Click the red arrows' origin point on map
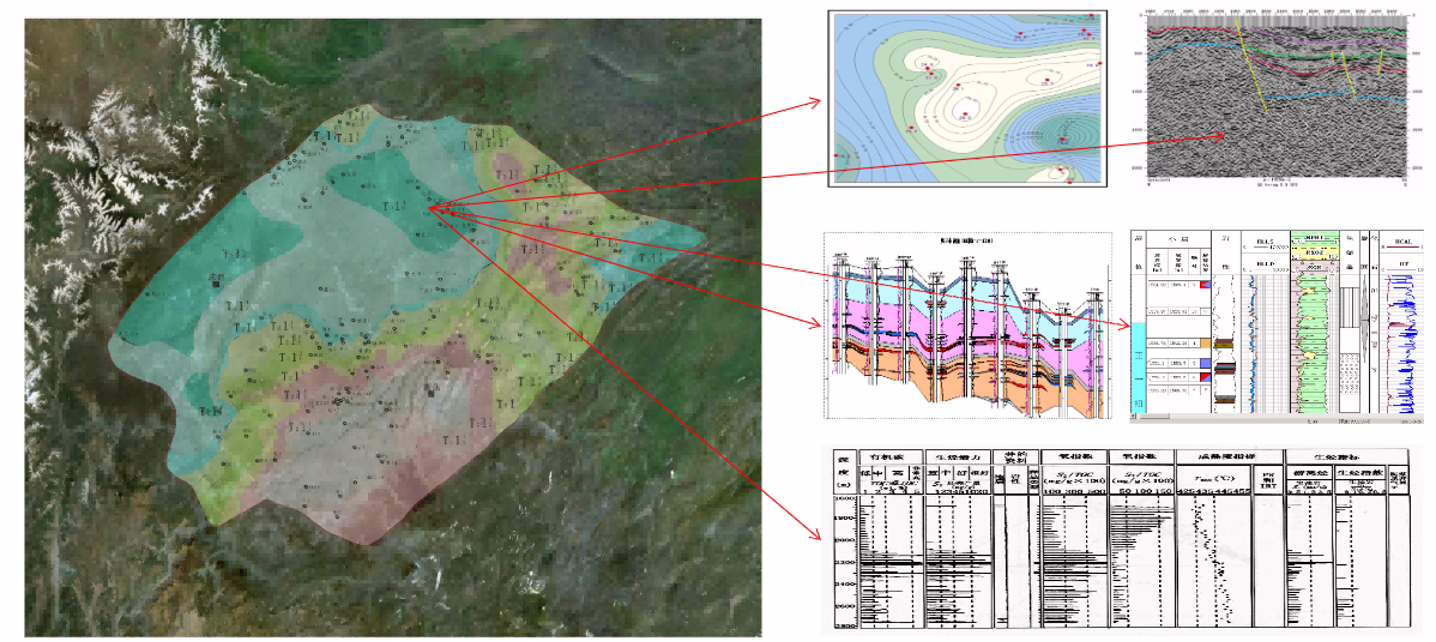Image resolution: width=1436 pixels, height=642 pixels. pos(432,208)
